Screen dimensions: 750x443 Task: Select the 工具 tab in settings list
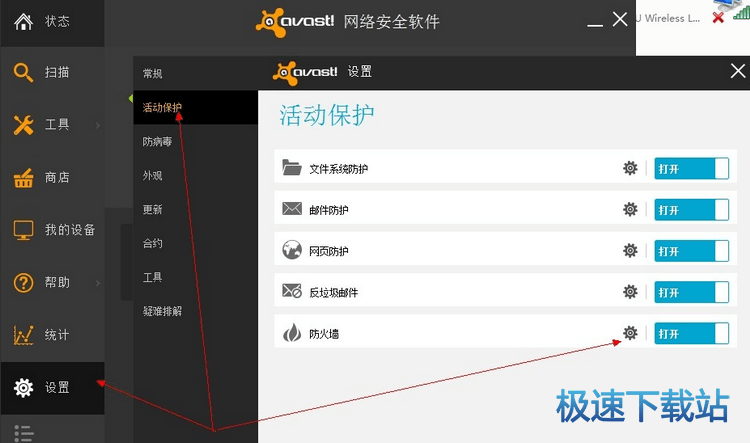pos(153,277)
